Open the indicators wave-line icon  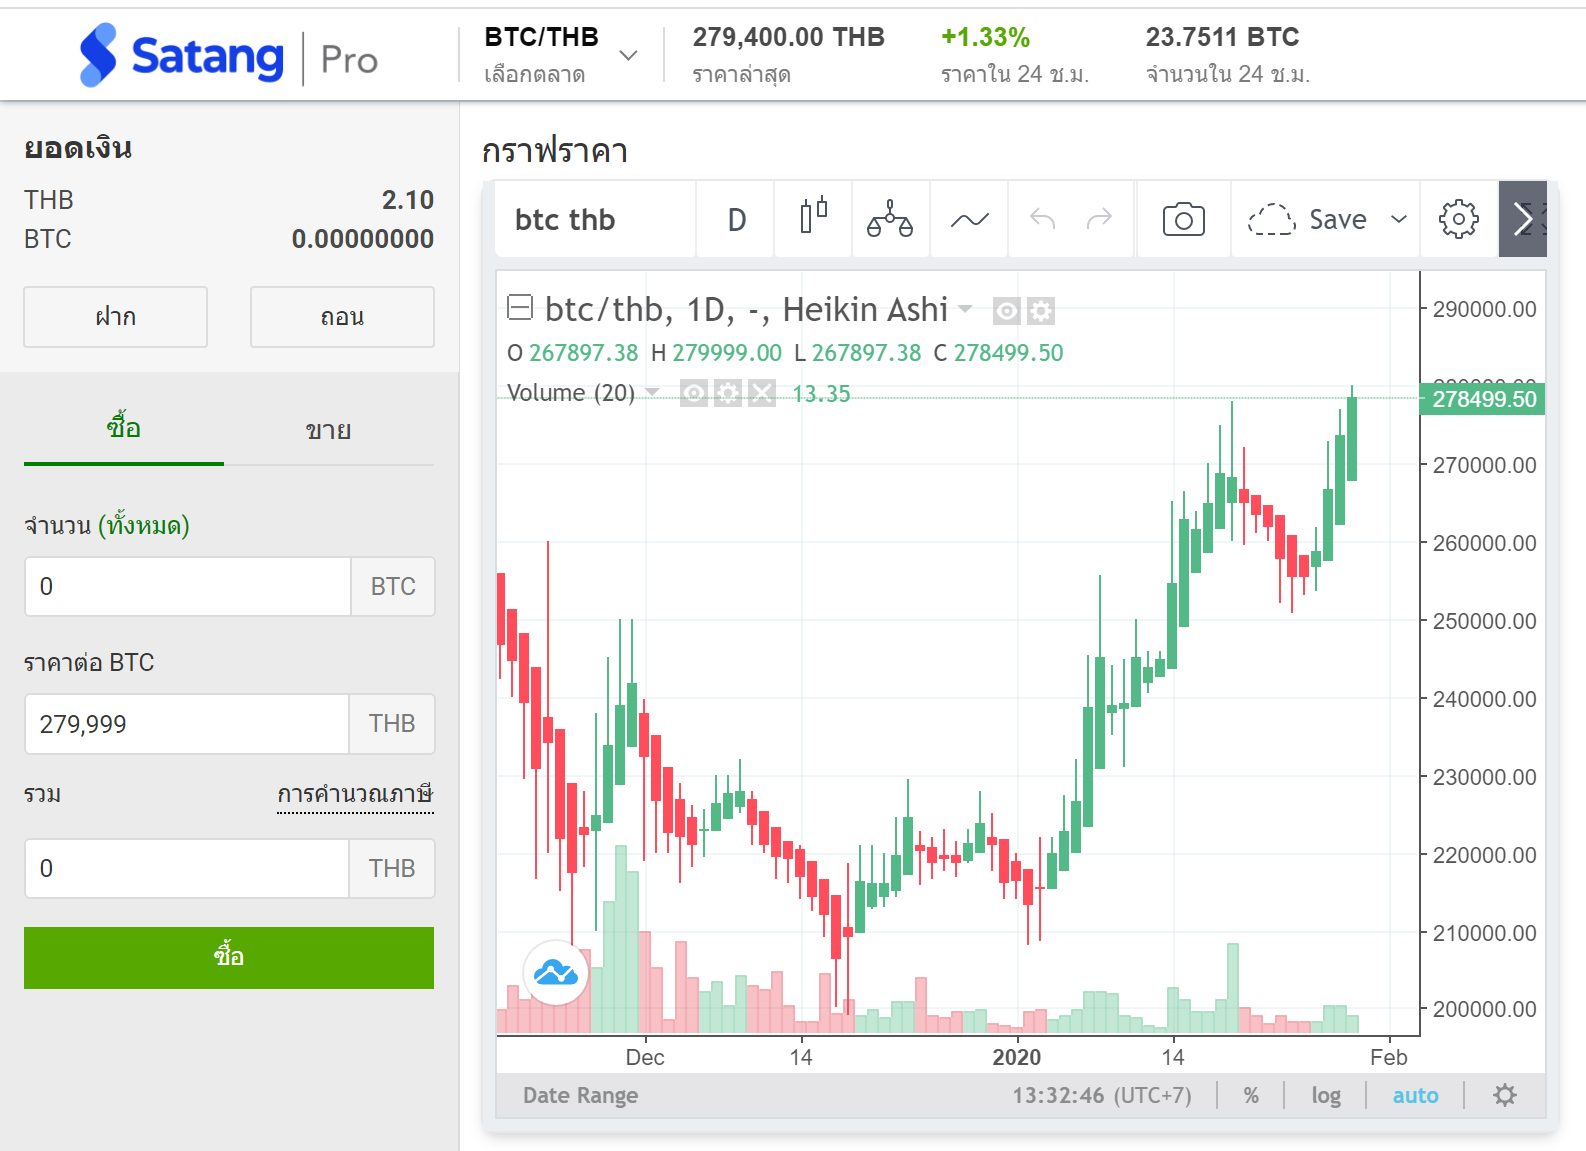[x=969, y=219]
